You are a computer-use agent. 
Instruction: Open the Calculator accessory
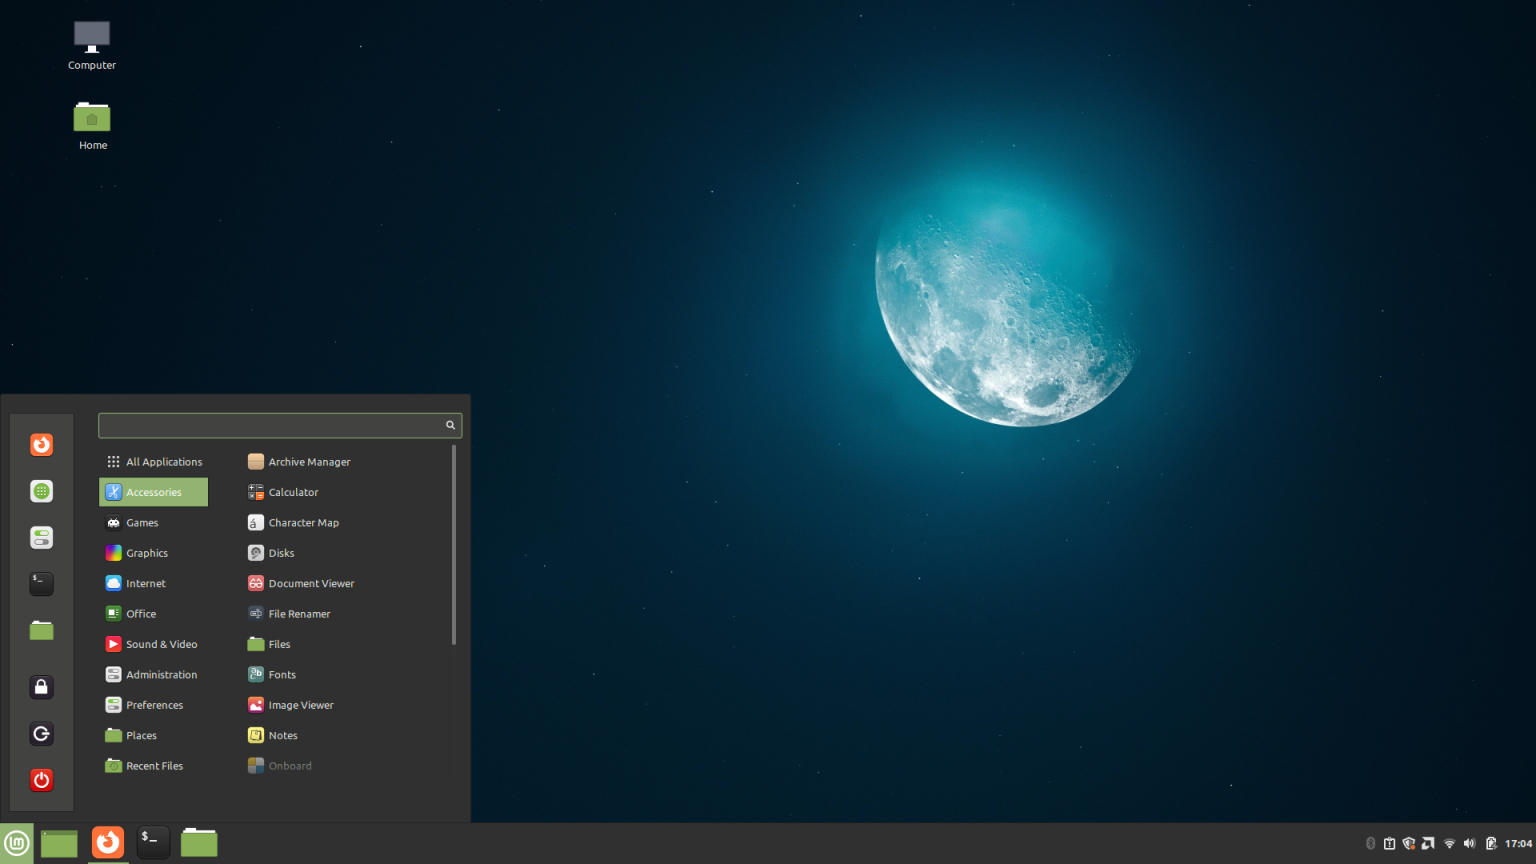pos(293,491)
